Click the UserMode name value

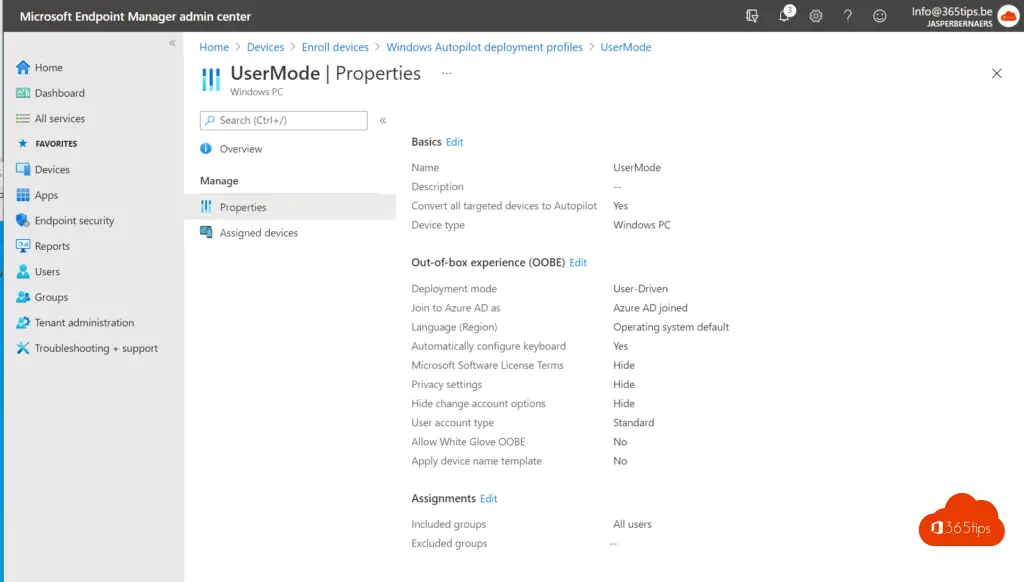click(x=637, y=167)
